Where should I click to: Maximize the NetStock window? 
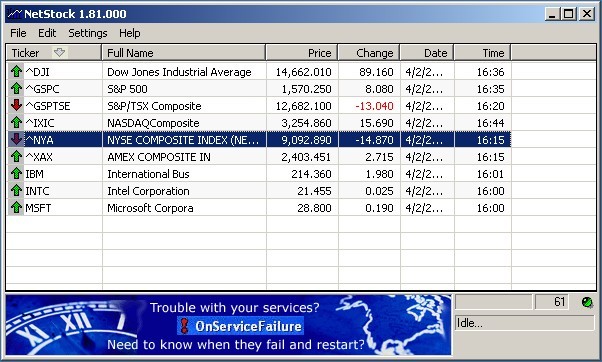tap(569, 14)
